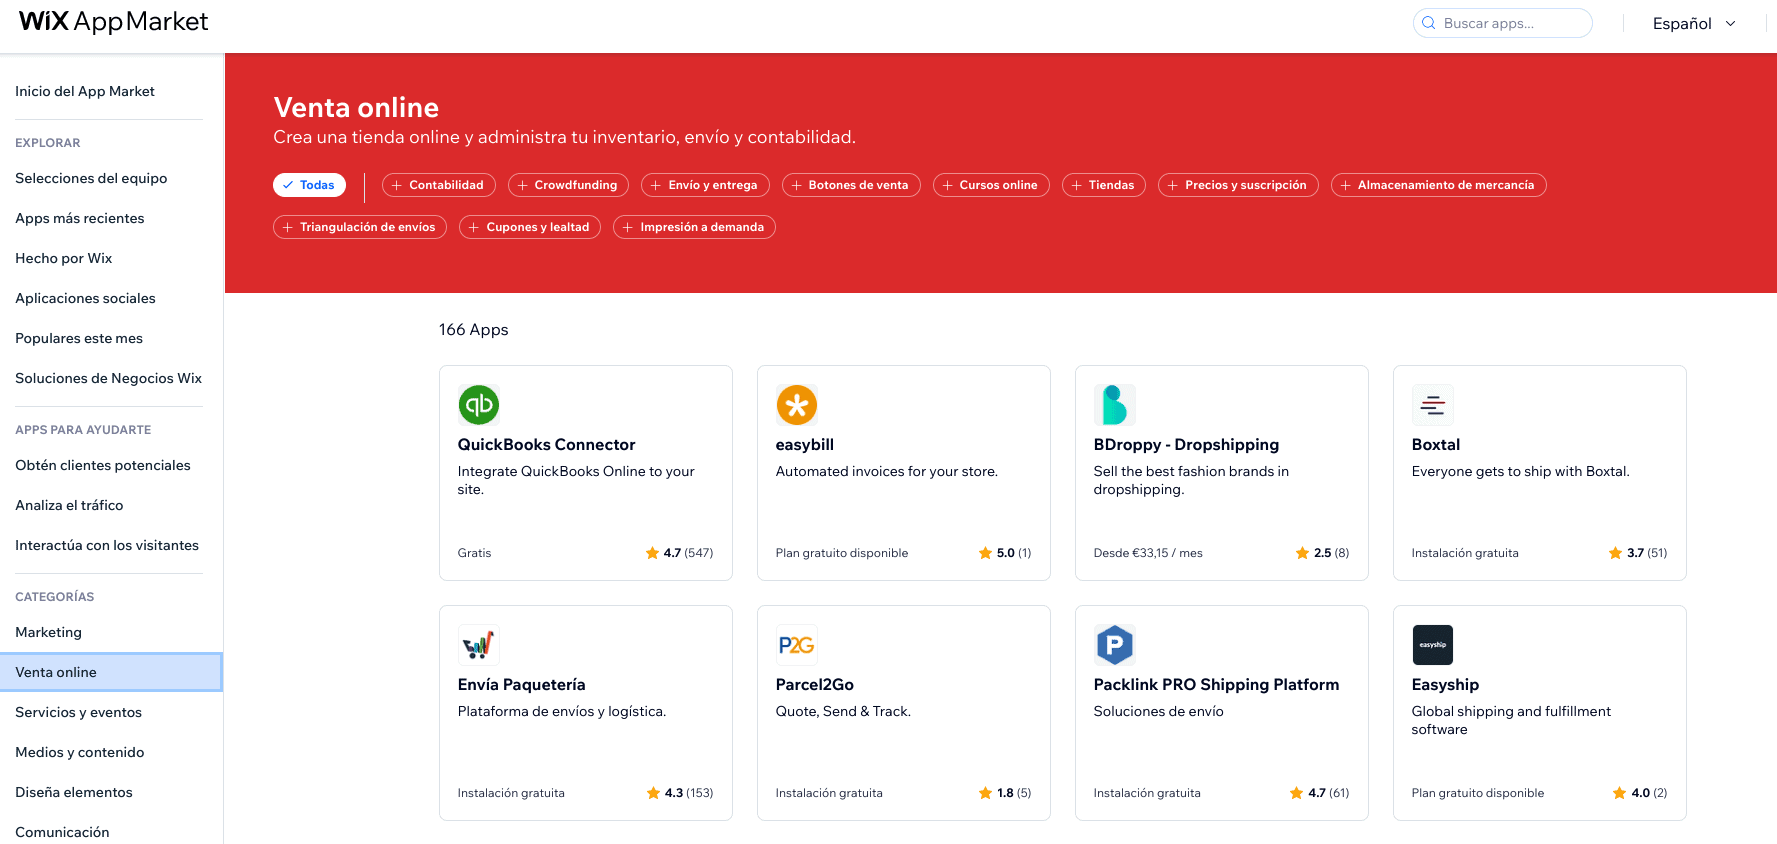Toggle the Crowdfunding filter chip

click(568, 185)
